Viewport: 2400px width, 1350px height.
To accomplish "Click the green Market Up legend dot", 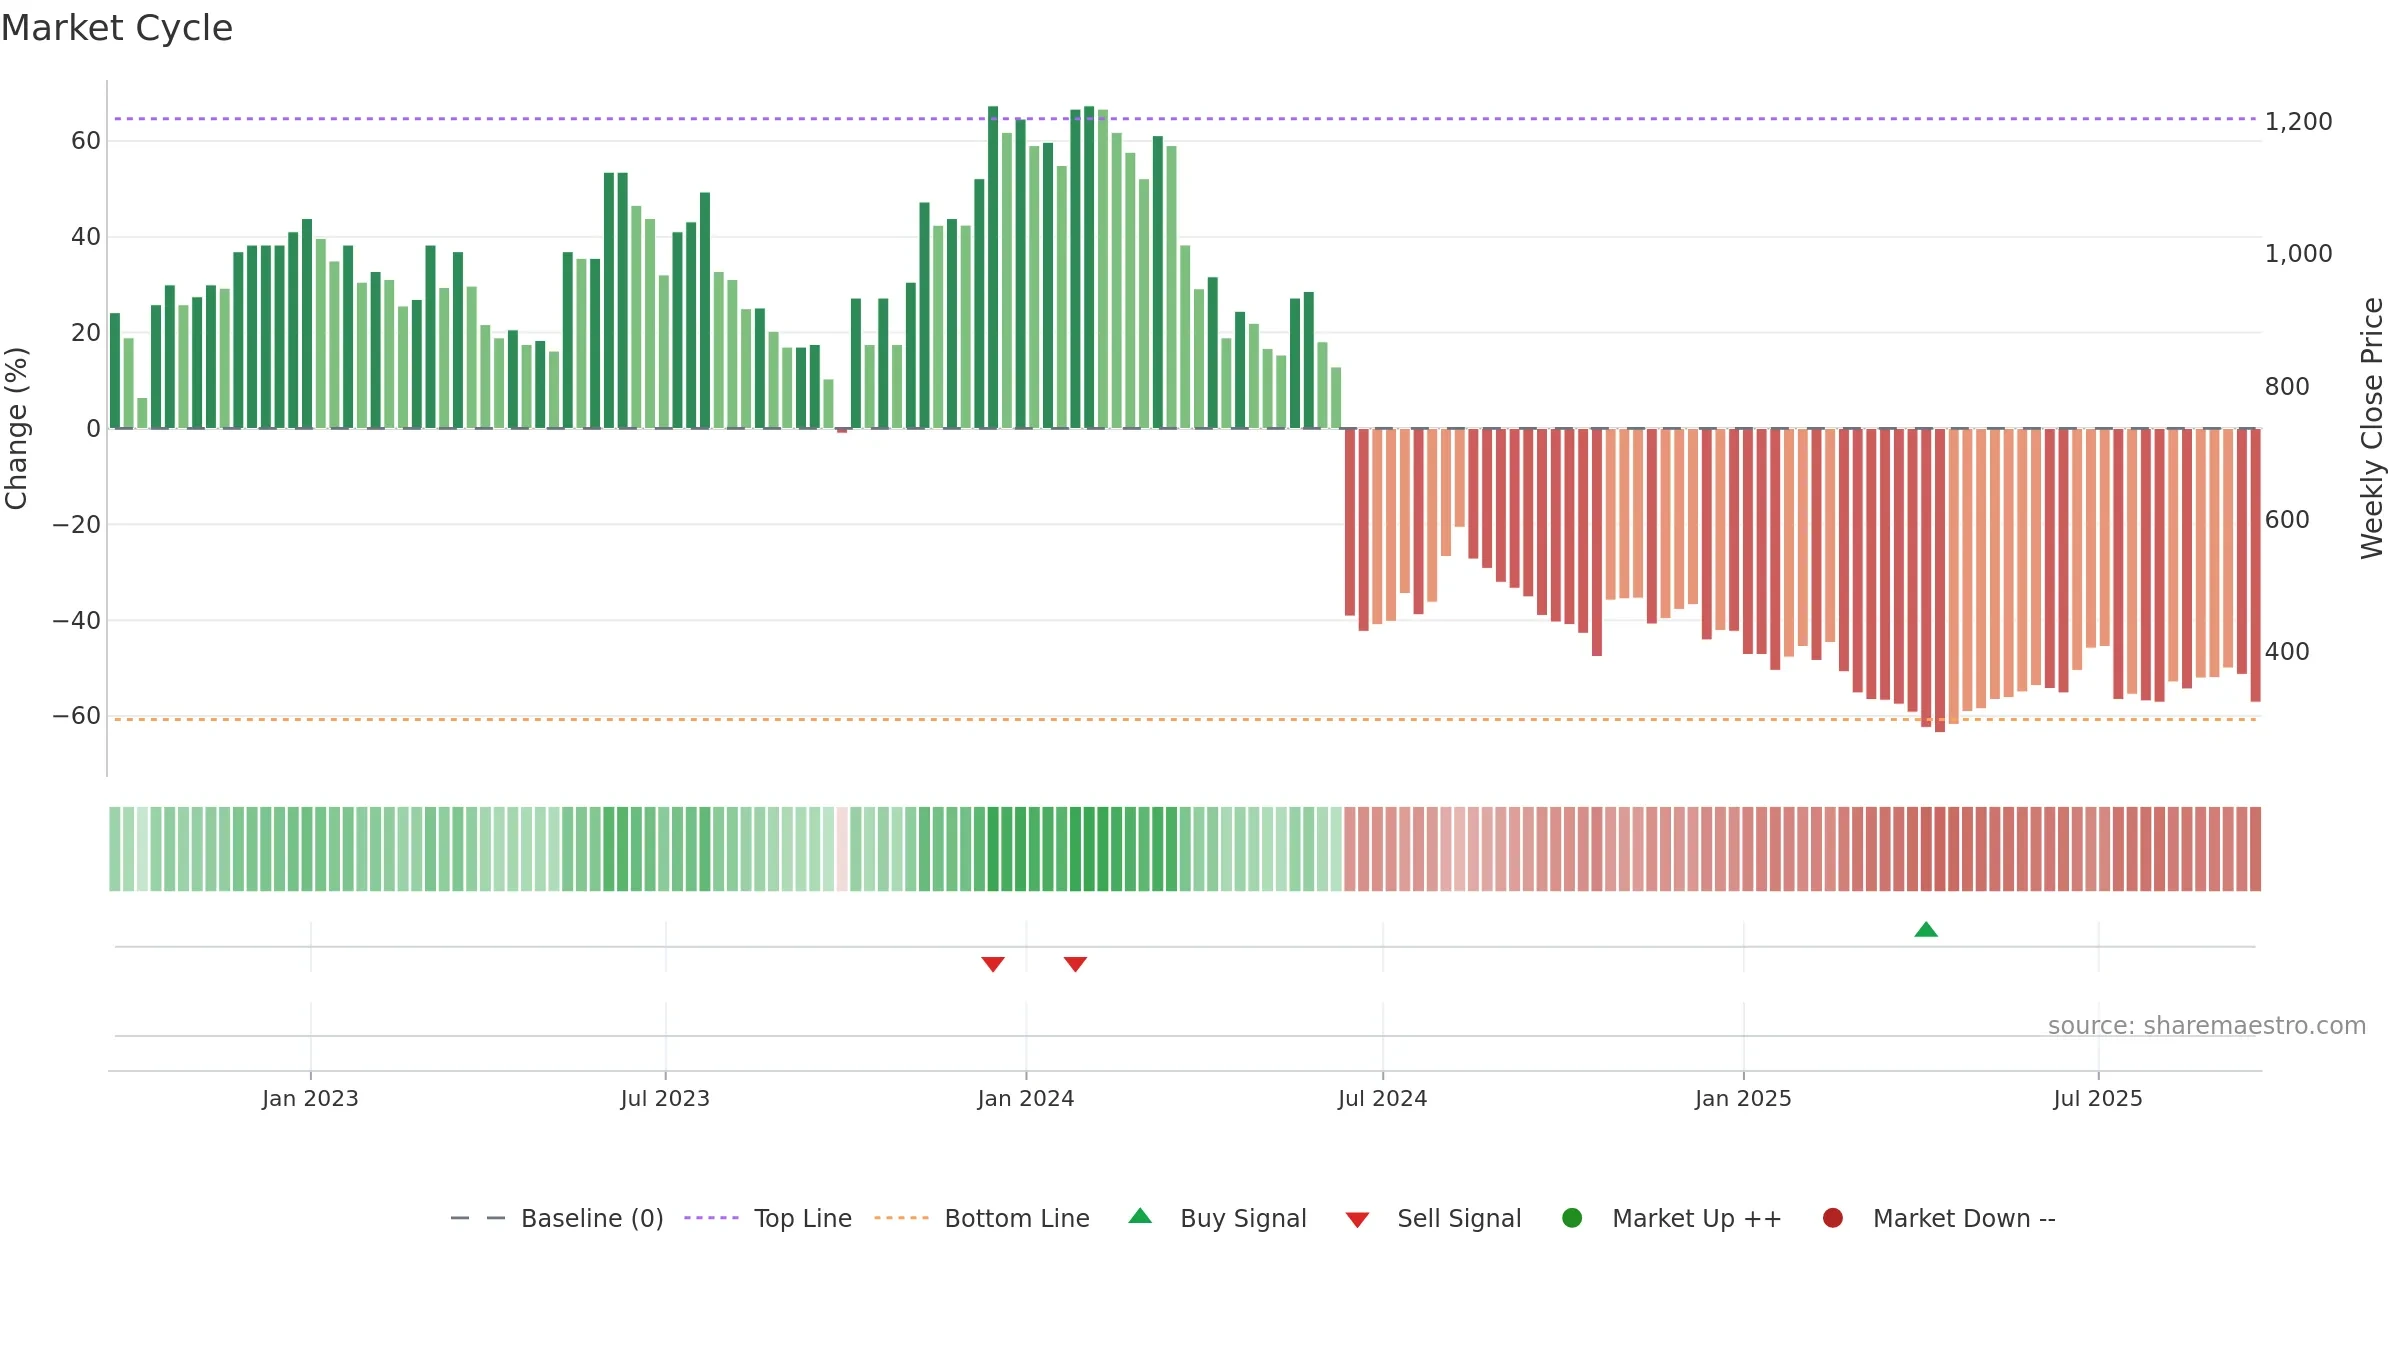I will pyautogui.click(x=1572, y=1218).
